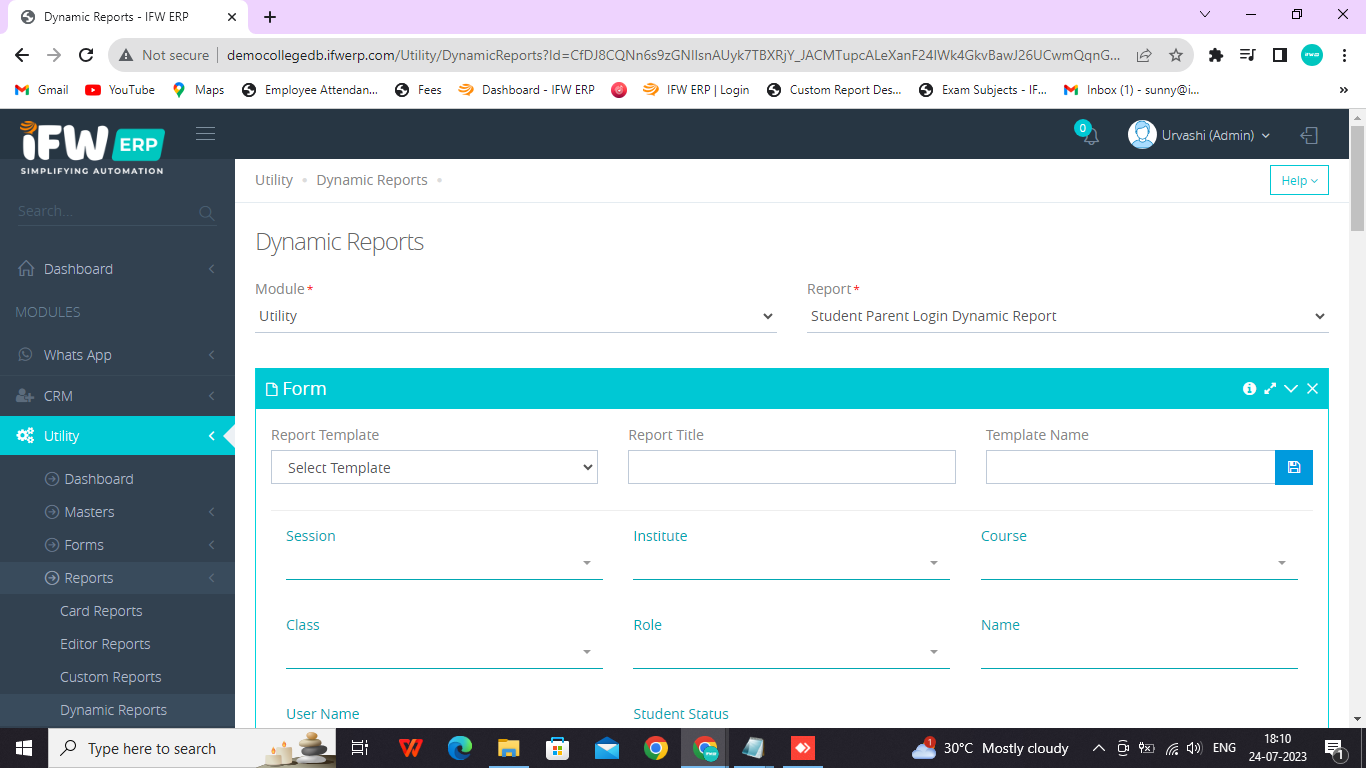Image resolution: width=1366 pixels, height=768 pixels.
Task: Open the Role dropdown
Action: (791, 652)
